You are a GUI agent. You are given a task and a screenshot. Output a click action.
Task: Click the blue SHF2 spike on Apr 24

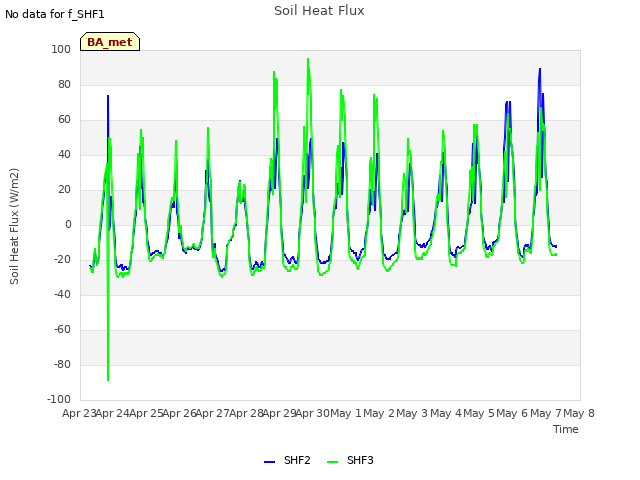click(108, 96)
